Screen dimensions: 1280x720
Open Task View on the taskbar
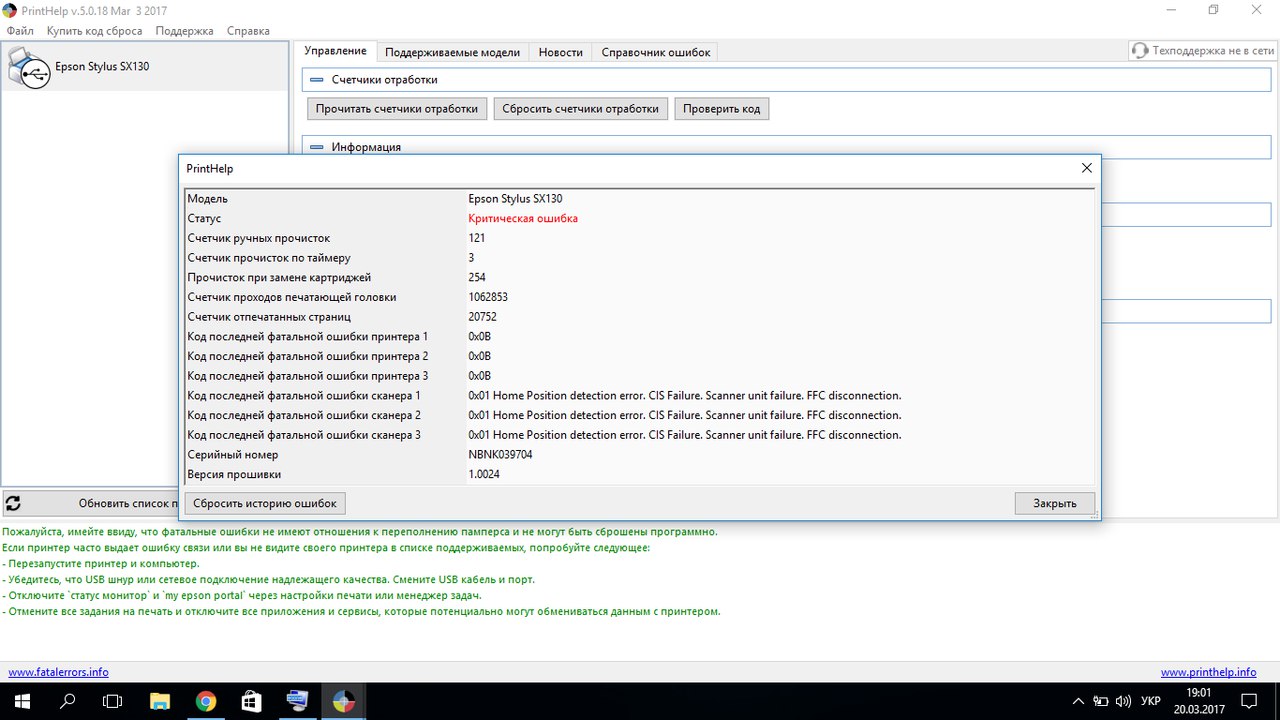[113, 701]
